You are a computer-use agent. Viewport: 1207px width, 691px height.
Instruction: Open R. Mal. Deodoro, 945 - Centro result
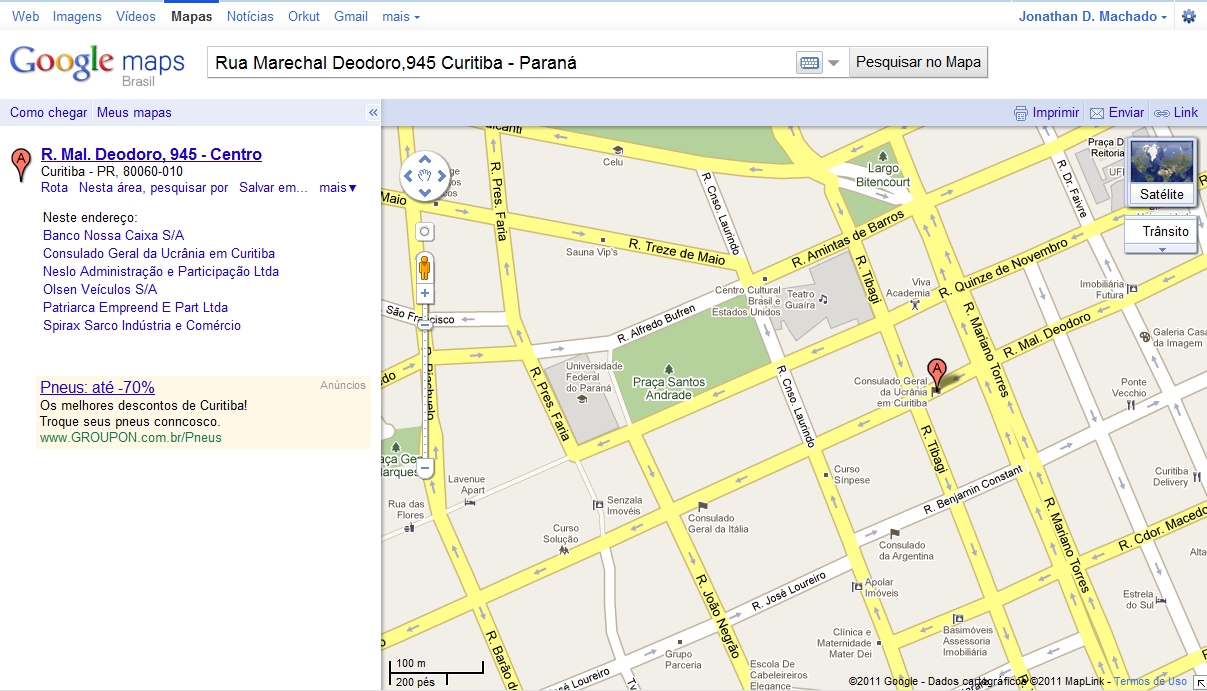tap(151, 154)
